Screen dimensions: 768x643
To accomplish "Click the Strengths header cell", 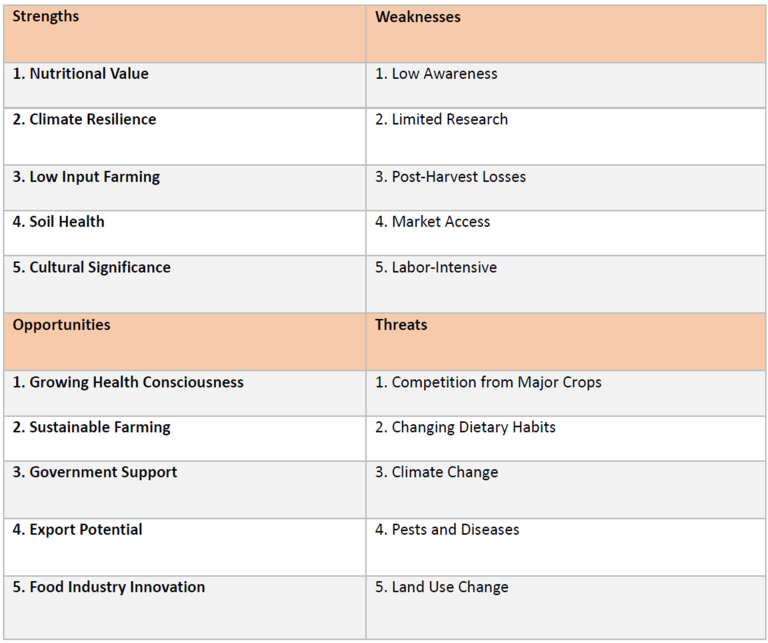I will [46, 17].
